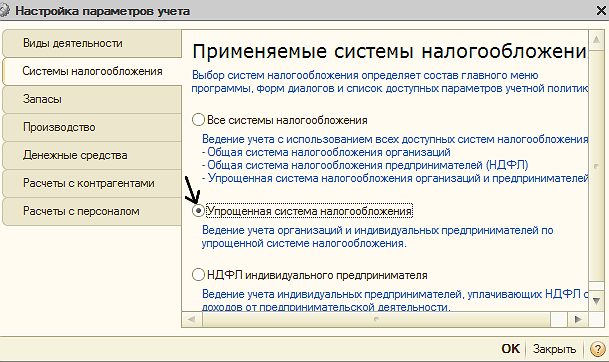The image size is (609, 362).
Task: Switch to the Запасы tab
Action: point(92,99)
